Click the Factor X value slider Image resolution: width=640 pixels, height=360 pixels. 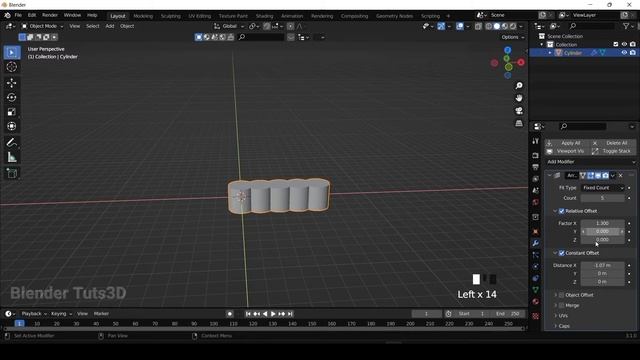click(x=603, y=223)
